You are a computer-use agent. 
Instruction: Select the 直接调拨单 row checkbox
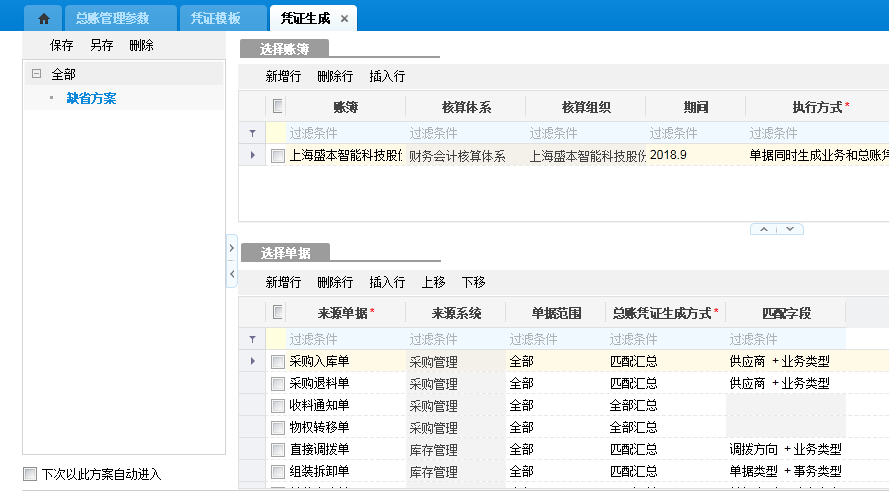point(277,449)
